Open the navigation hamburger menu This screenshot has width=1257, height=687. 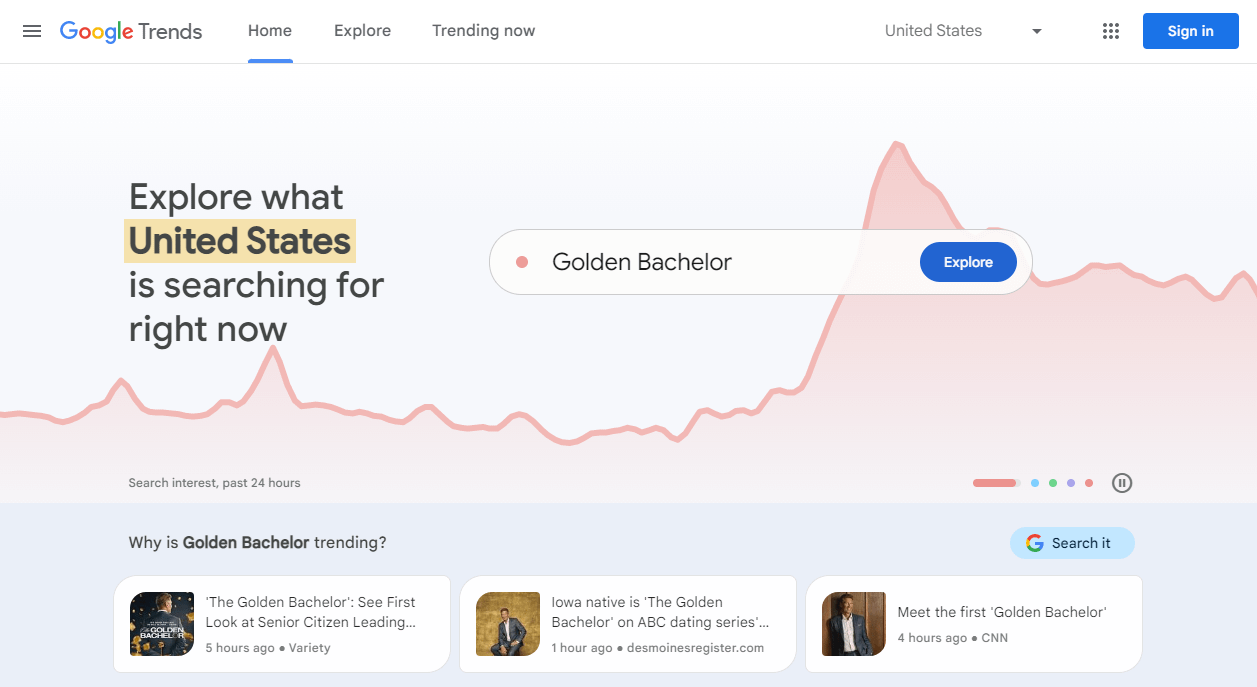click(x=31, y=31)
